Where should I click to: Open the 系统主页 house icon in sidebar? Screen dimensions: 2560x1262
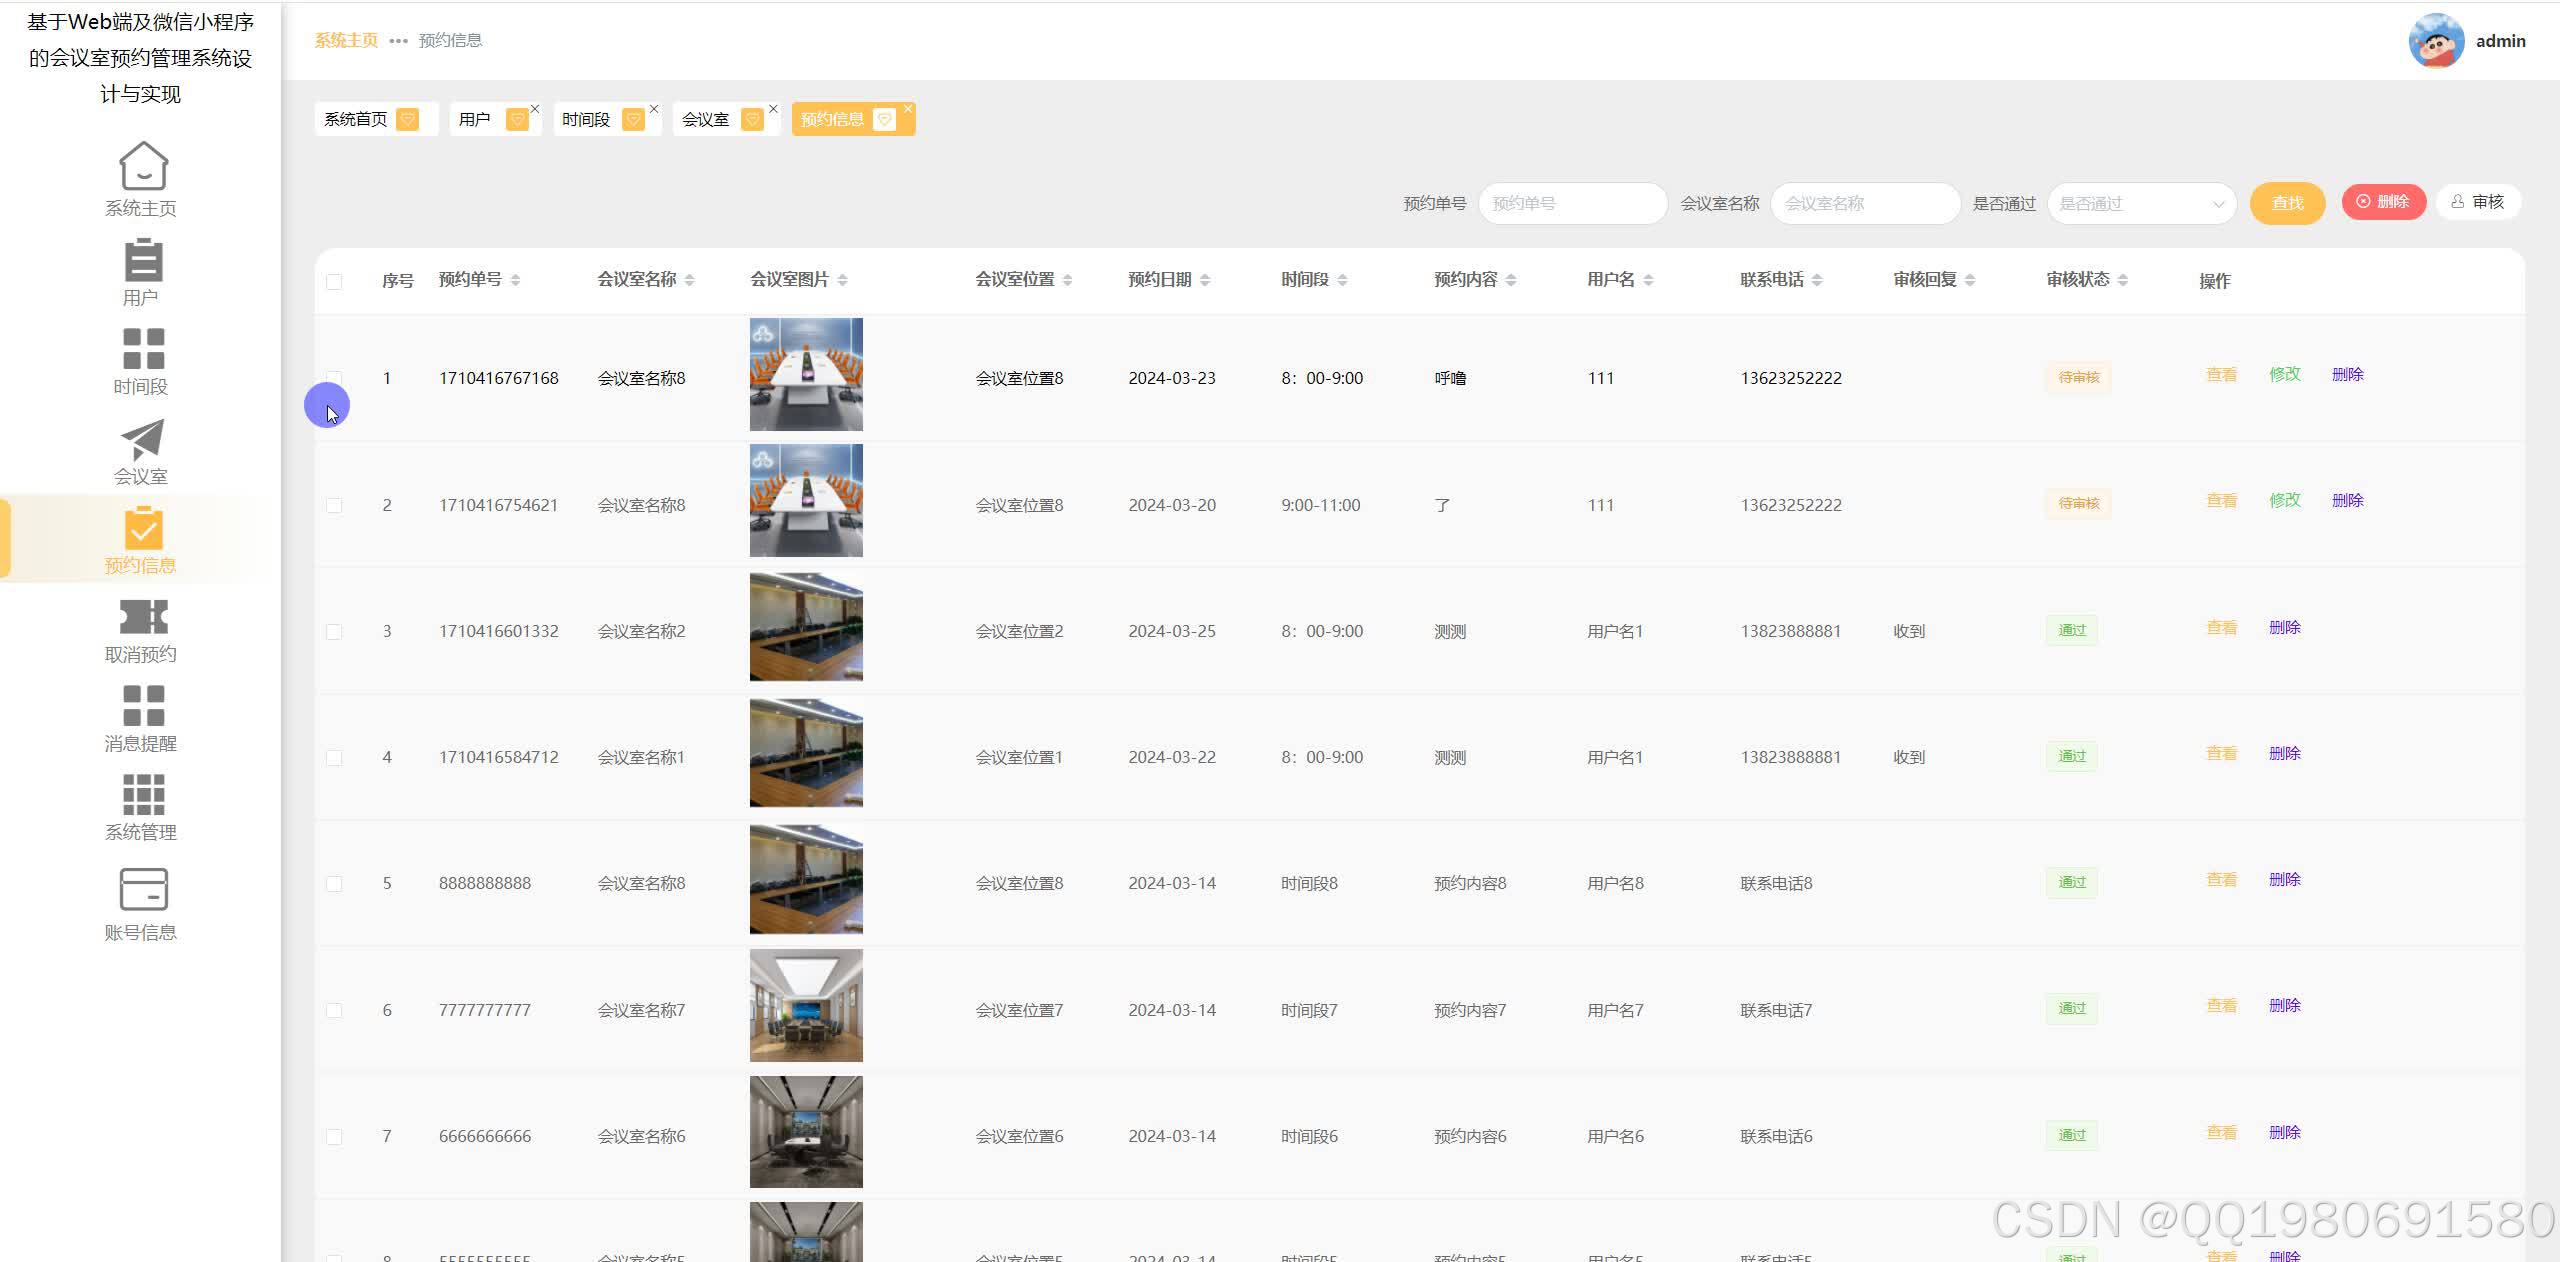143,165
